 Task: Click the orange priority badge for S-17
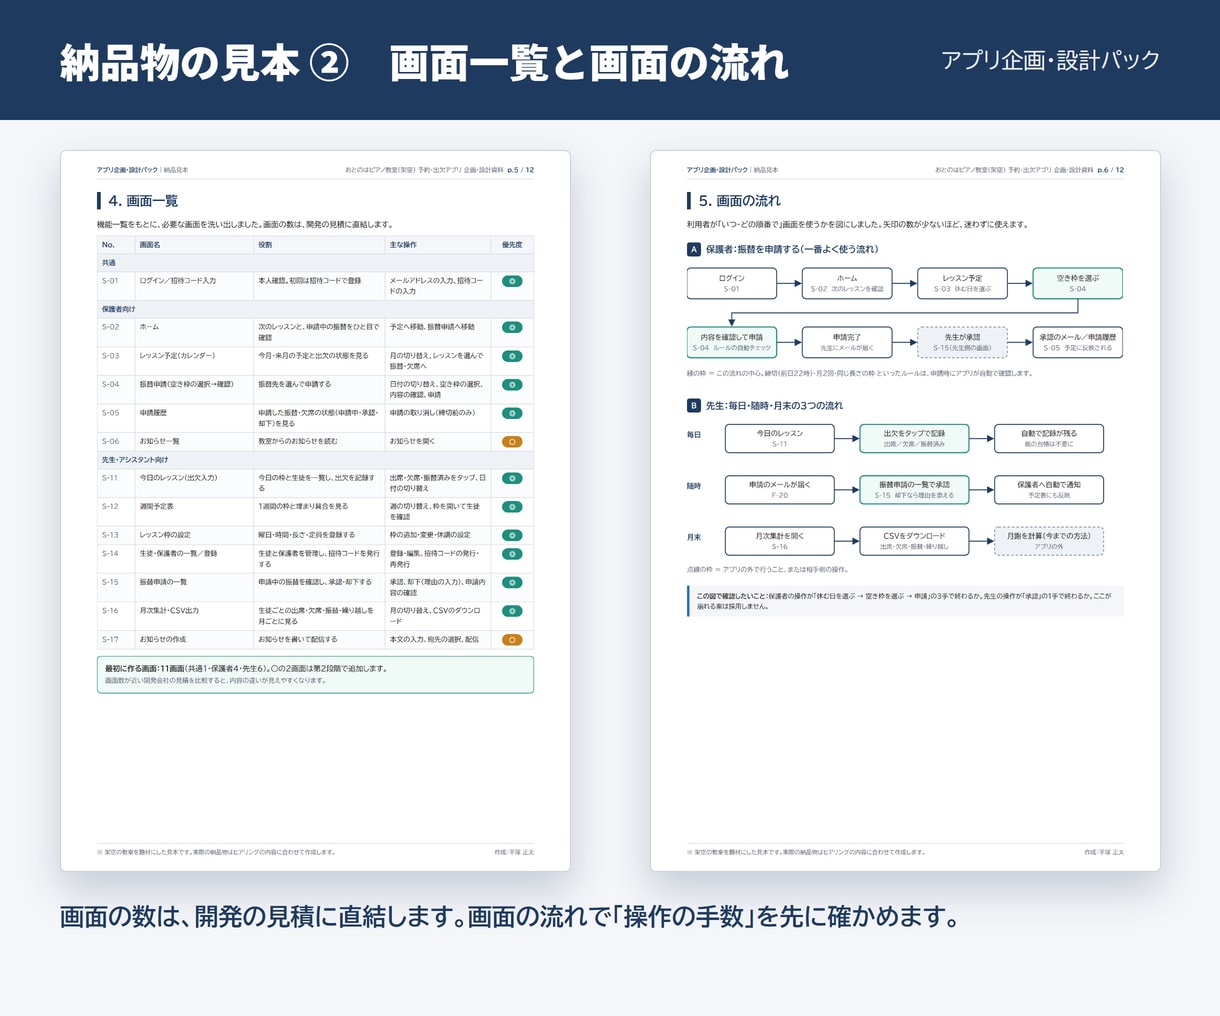coord(512,639)
